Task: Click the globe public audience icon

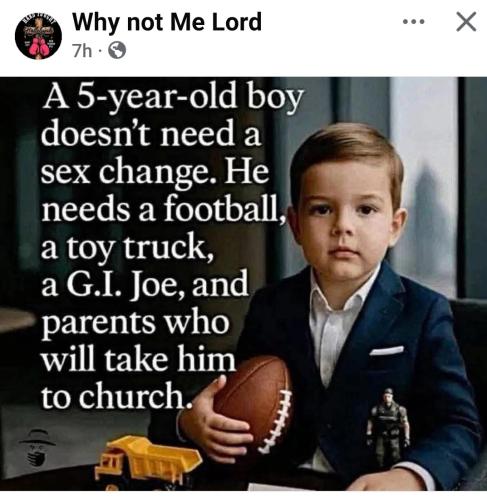Action: 117,51
